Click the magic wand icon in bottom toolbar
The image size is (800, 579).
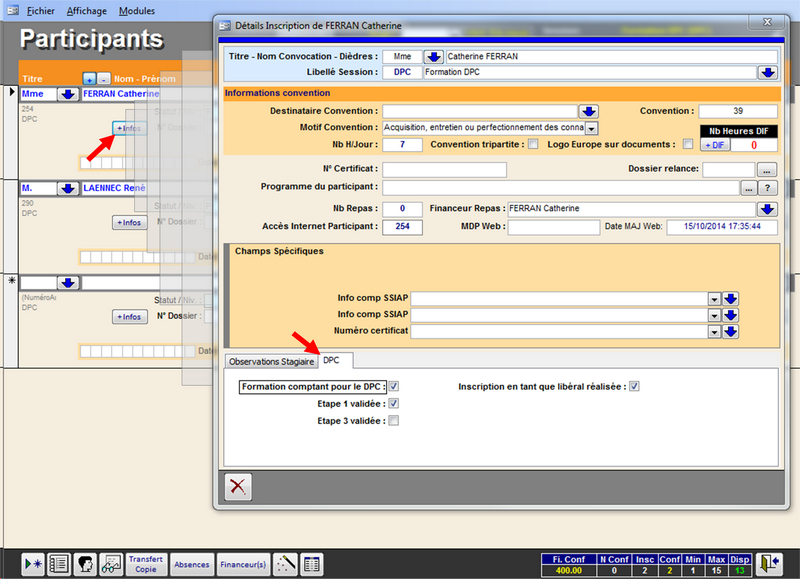286,563
